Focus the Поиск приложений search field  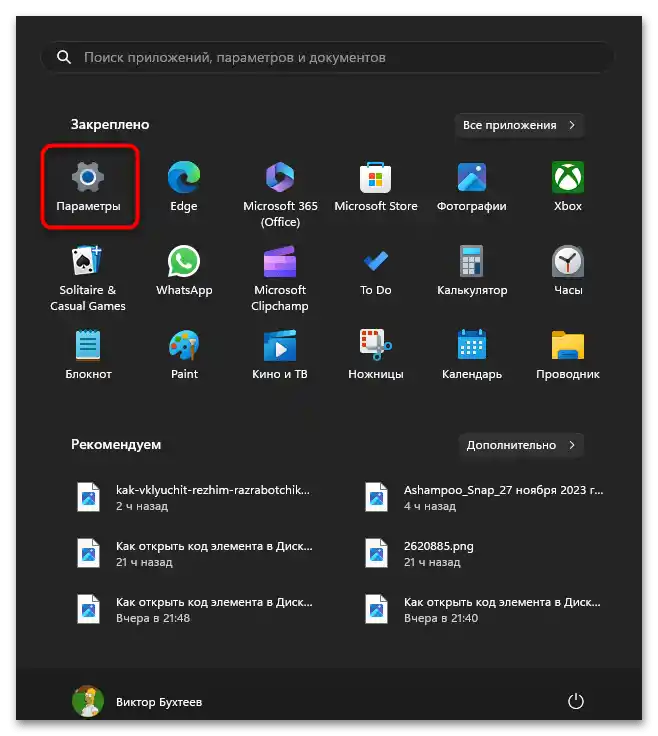pyautogui.click(x=328, y=57)
